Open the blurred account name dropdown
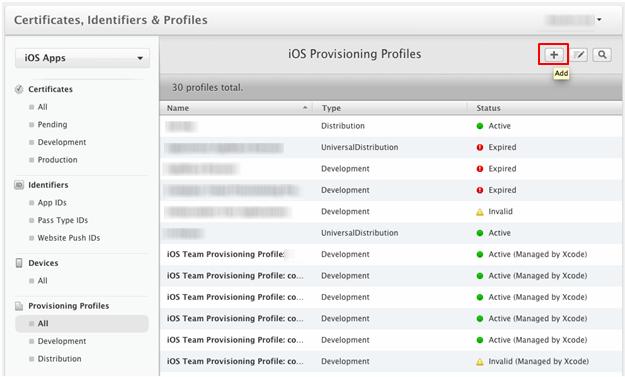 click(572, 20)
